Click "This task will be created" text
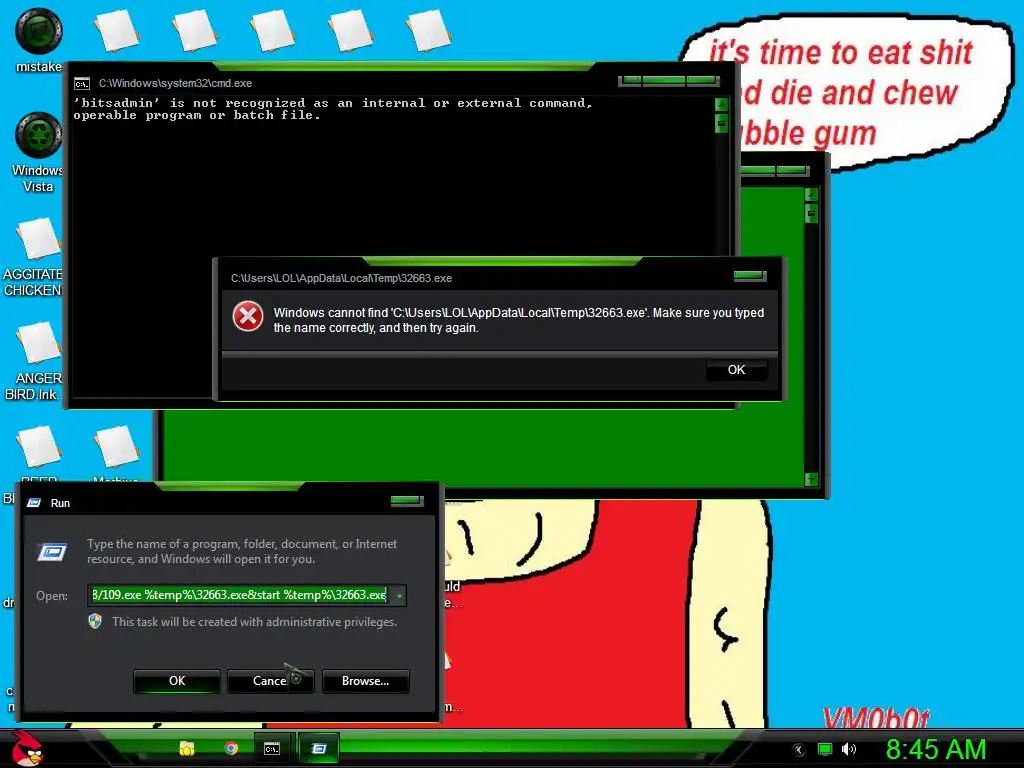 tap(254, 622)
